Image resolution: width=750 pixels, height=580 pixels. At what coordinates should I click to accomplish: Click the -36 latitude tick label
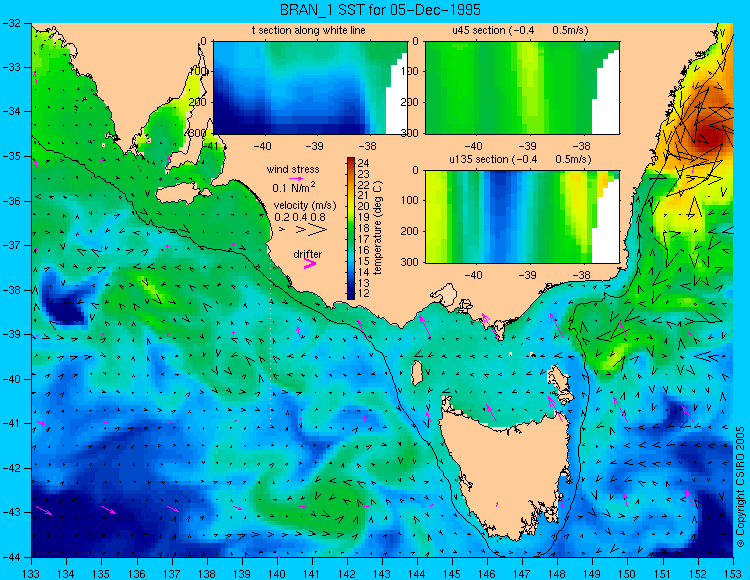point(11,201)
